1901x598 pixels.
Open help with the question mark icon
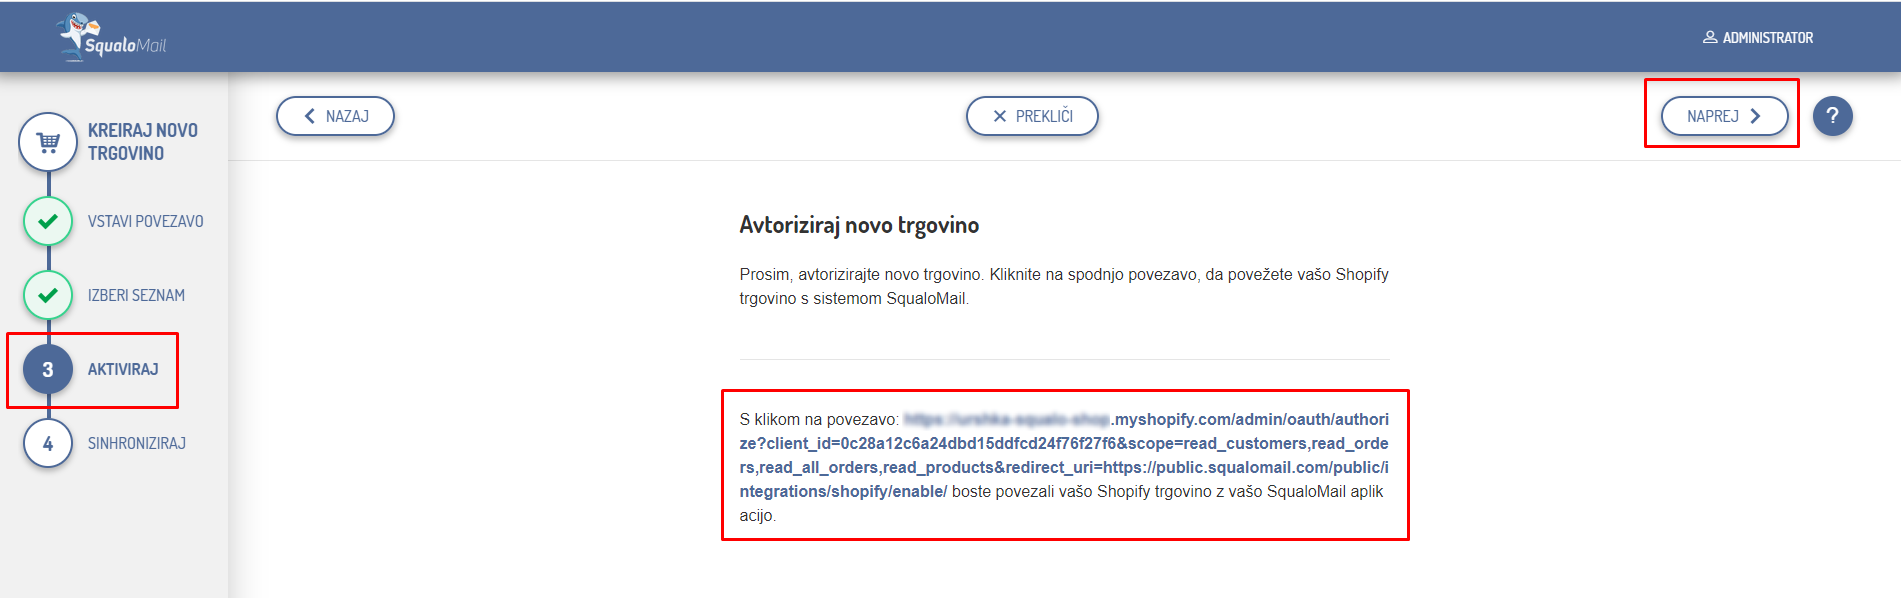pos(1832,116)
